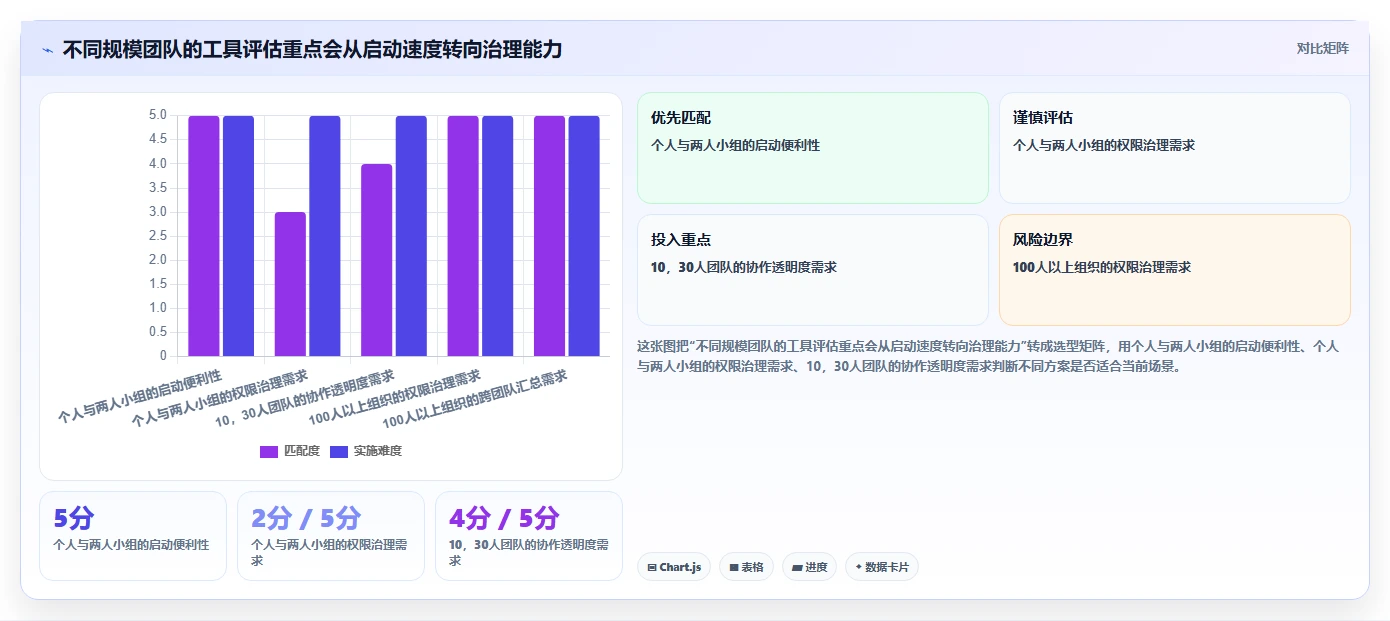Click the blue 实施难度 legend swatch

tap(339, 451)
